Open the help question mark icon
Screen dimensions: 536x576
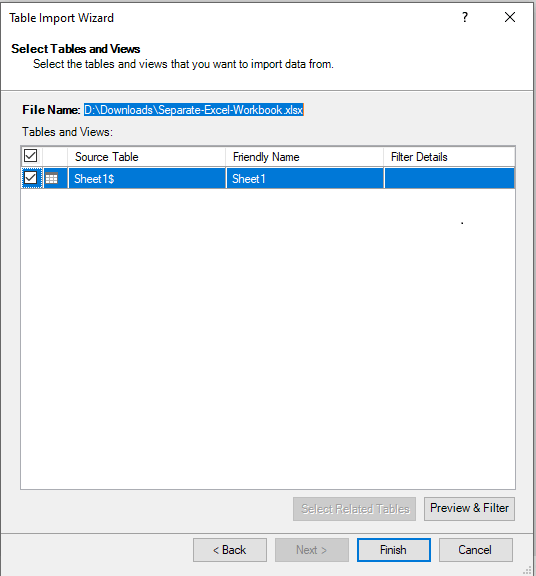465,17
